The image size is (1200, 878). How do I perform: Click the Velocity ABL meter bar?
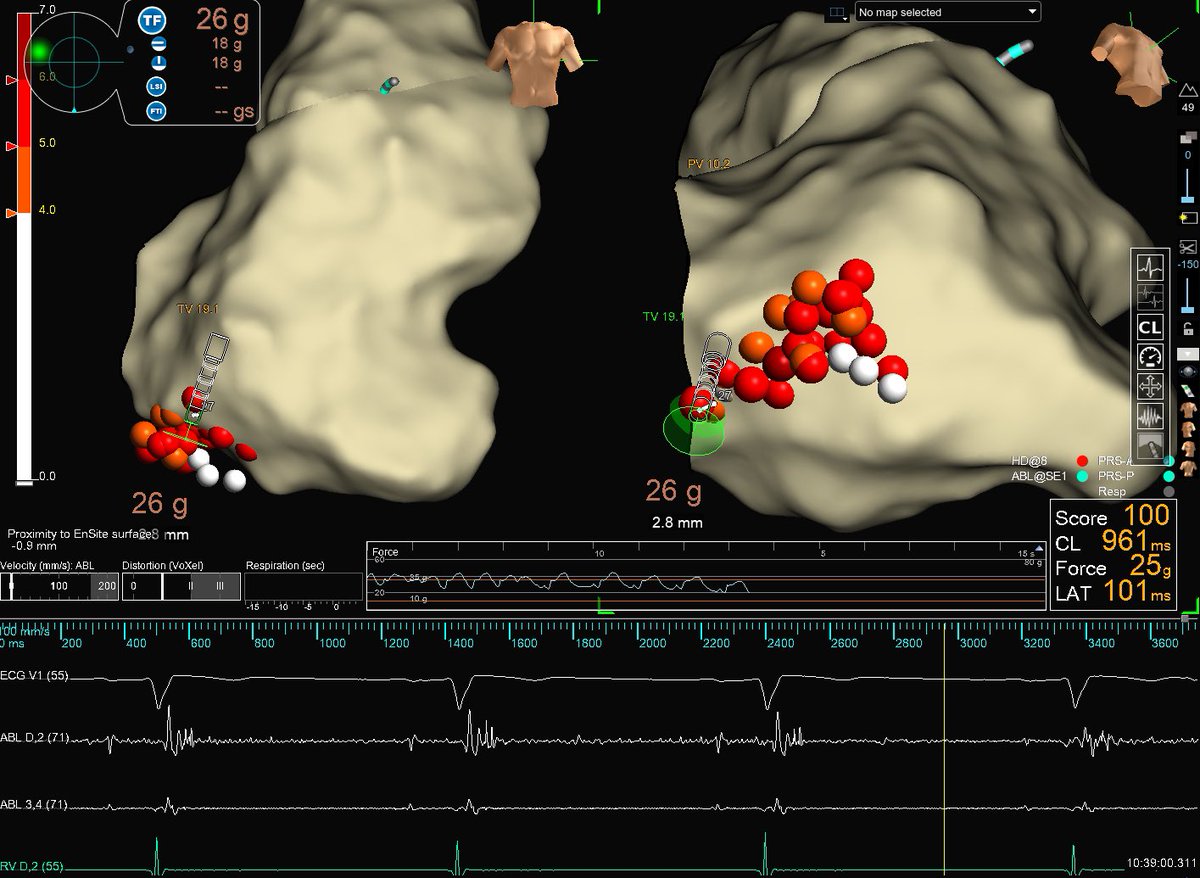coord(59,587)
